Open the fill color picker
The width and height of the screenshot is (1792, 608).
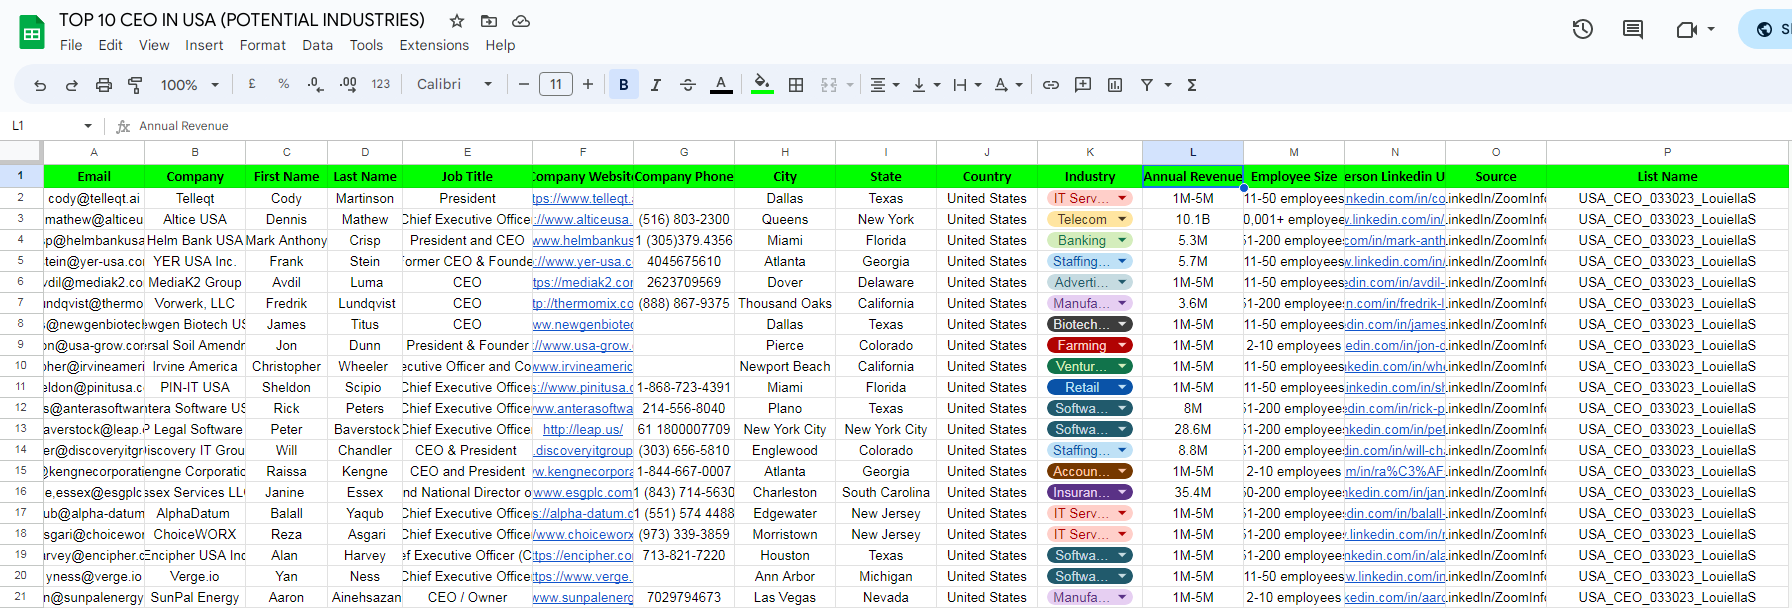[762, 85]
